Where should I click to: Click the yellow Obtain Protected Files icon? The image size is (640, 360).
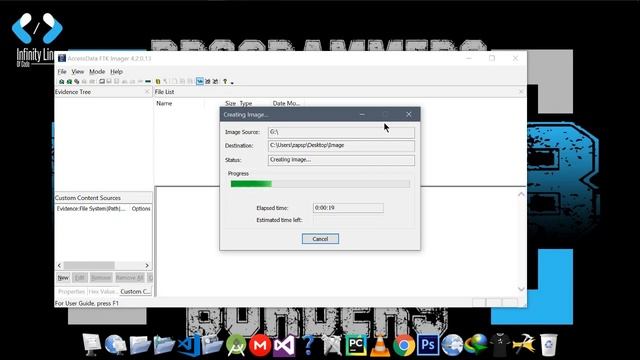(x=158, y=82)
